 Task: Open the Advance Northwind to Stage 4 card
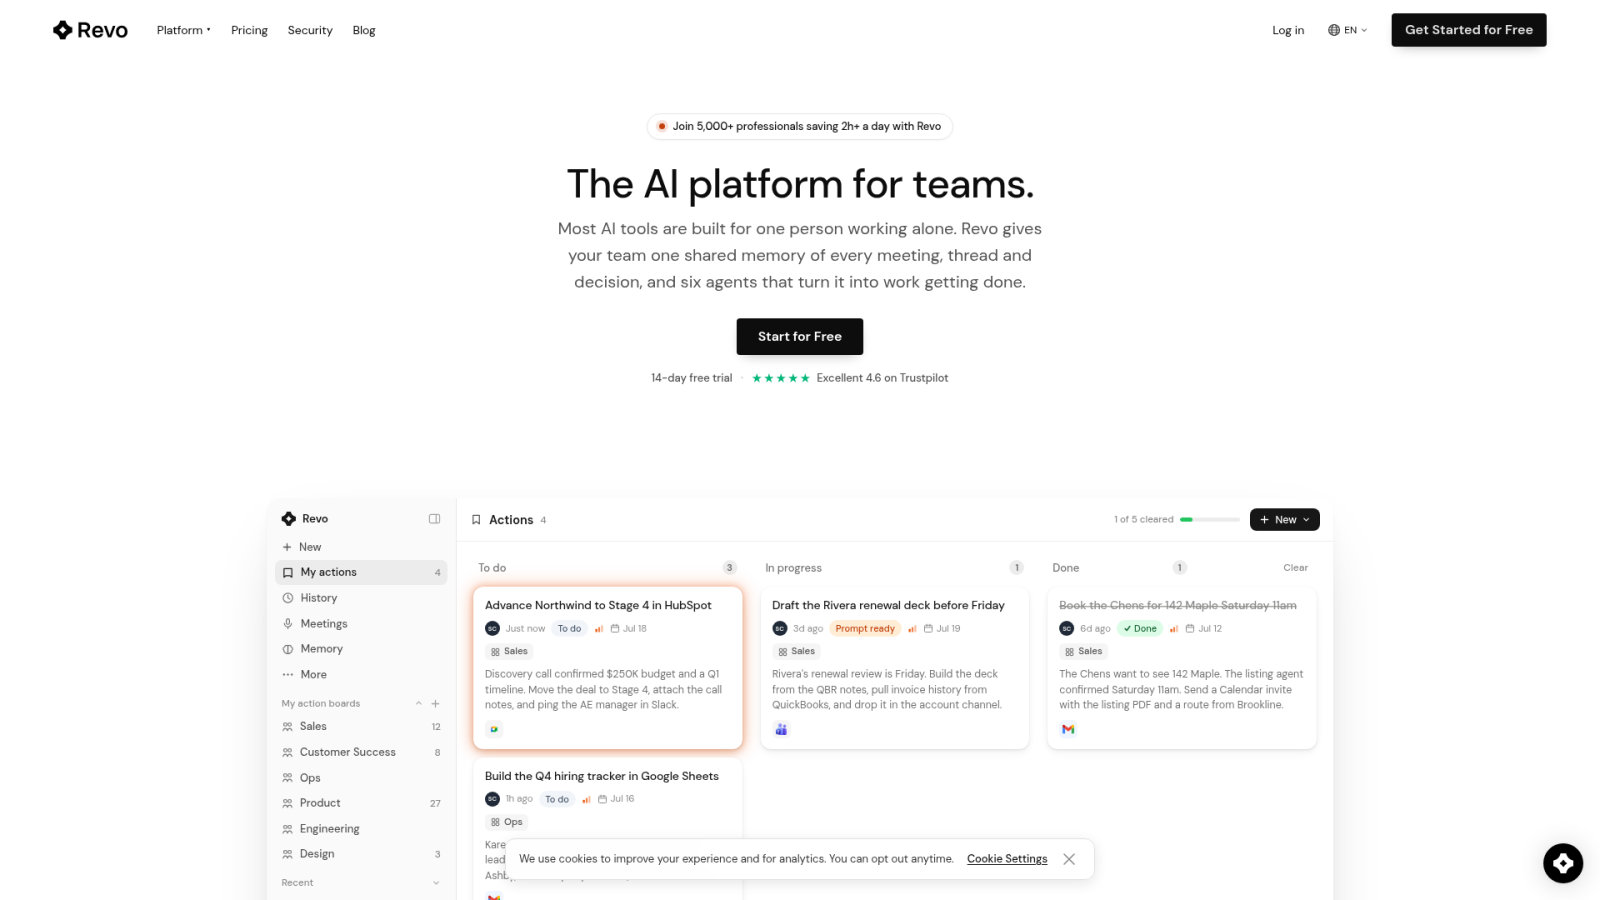(x=608, y=668)
